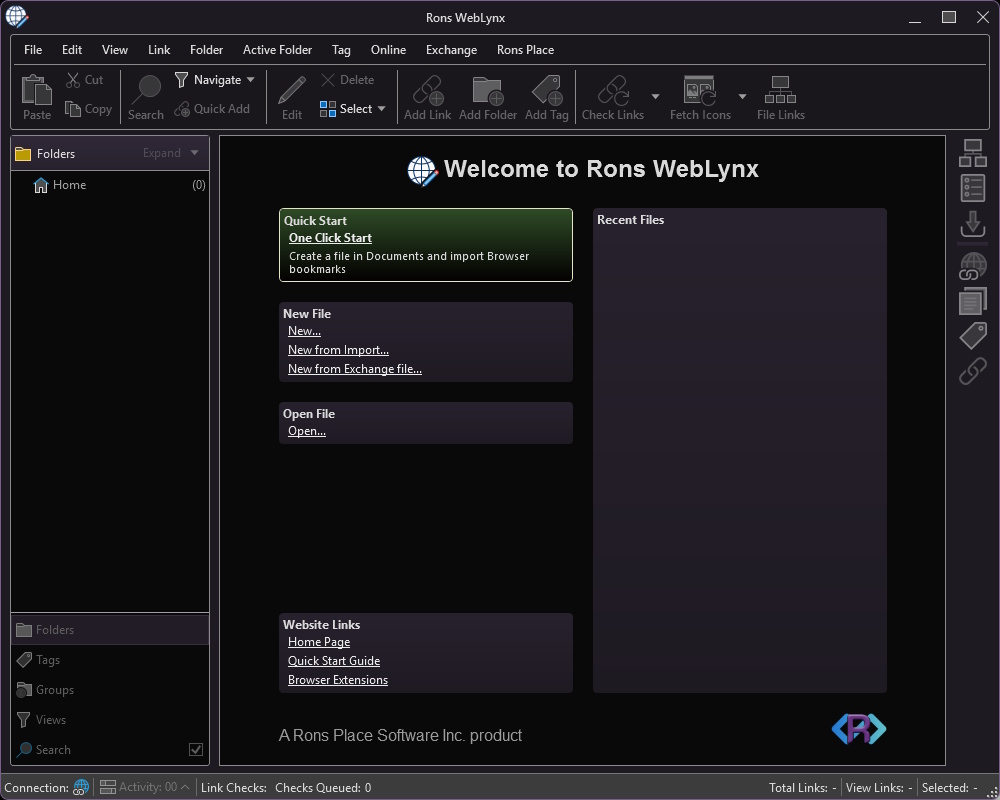The height and width of the screenshot is (800, 1000).
Task: Open the Edit menu
Action: (72, 50)
